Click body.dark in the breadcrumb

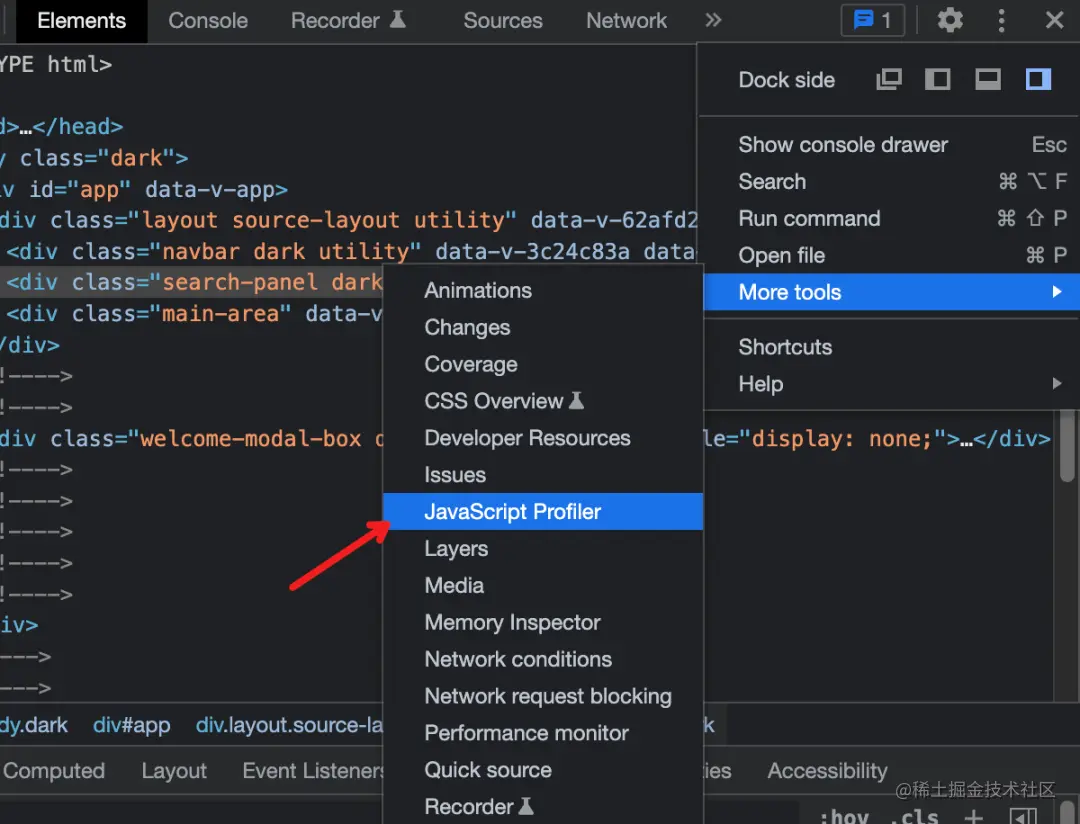pos(34,725)
